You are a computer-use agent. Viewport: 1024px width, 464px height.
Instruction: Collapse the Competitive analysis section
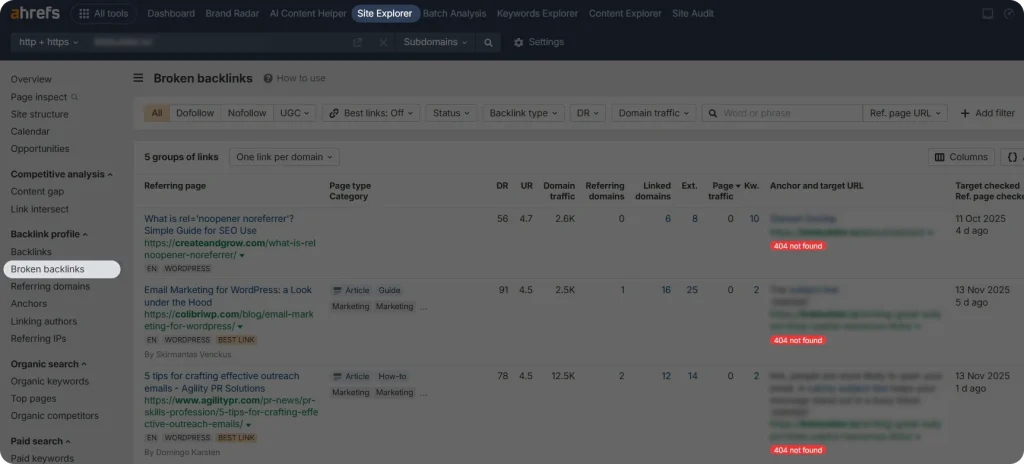point(61,174)
